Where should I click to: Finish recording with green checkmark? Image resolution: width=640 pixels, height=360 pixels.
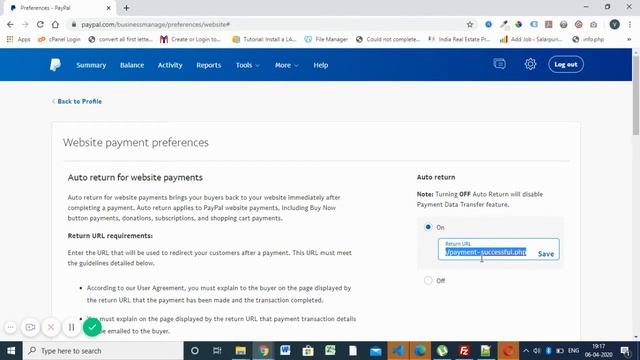pos(92,327)
